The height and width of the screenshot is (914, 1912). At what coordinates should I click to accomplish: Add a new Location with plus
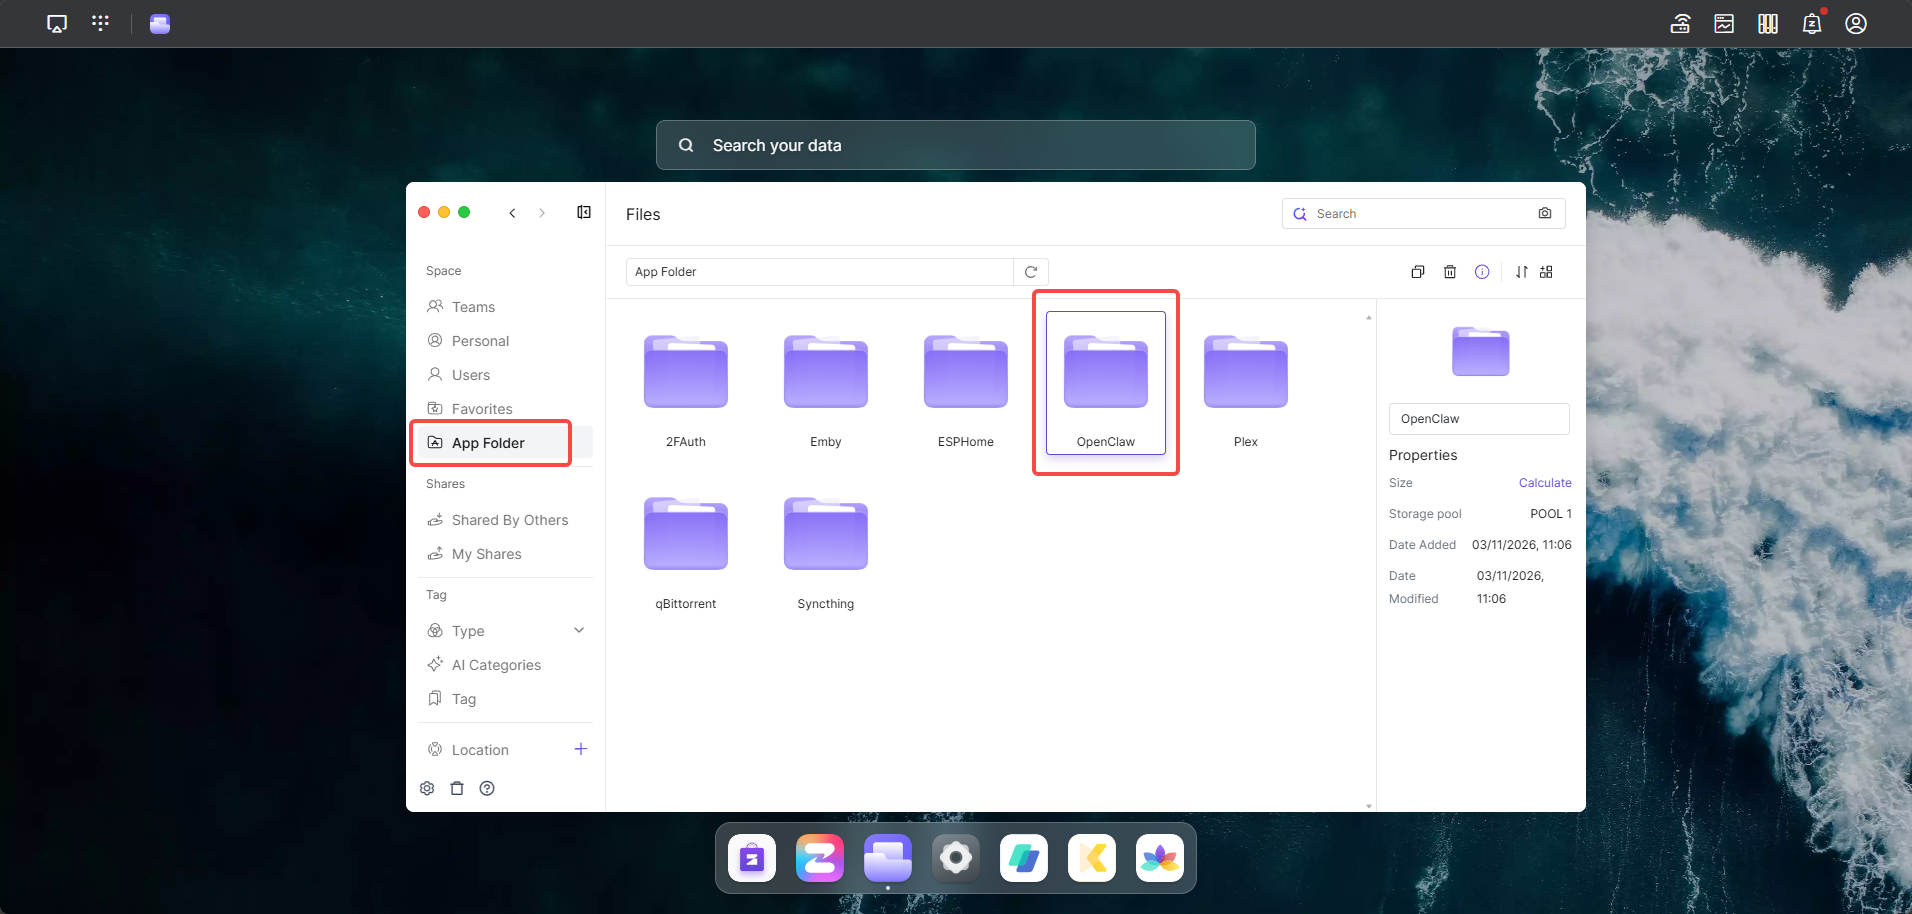[580, 749]
